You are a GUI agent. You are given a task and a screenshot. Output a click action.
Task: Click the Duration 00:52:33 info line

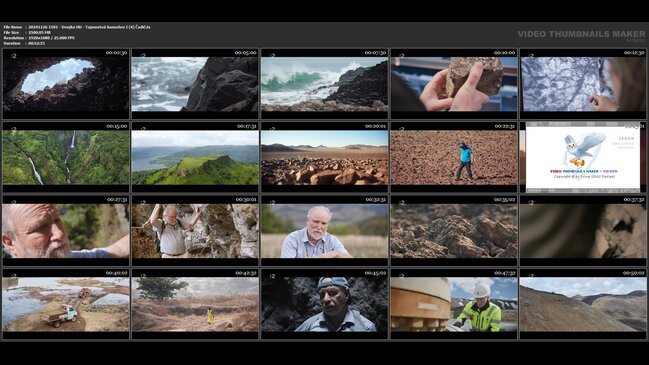[x=24, y=43]
